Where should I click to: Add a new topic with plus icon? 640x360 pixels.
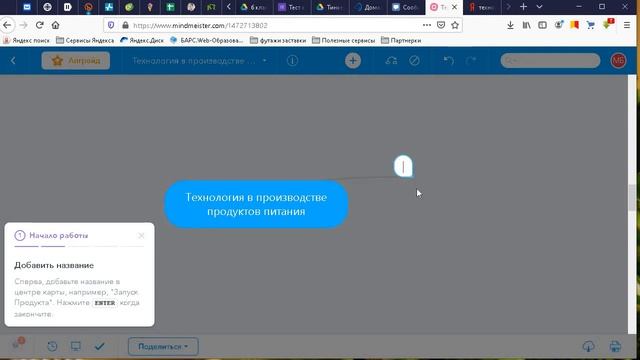point(353,61)
